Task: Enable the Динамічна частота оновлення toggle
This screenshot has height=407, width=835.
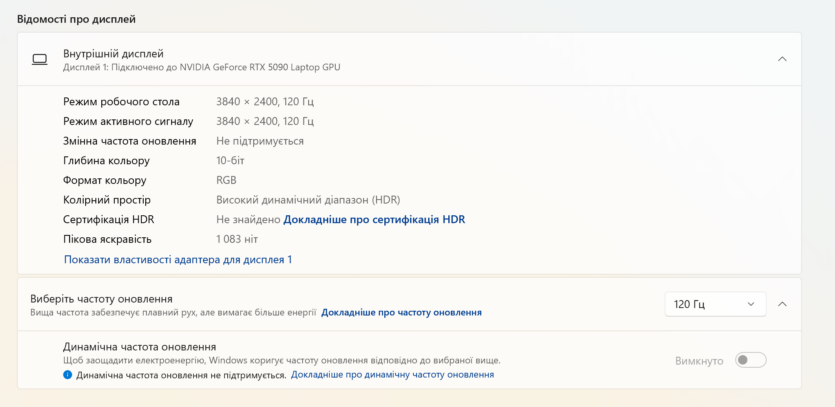Action: click(x=750, y=361)
